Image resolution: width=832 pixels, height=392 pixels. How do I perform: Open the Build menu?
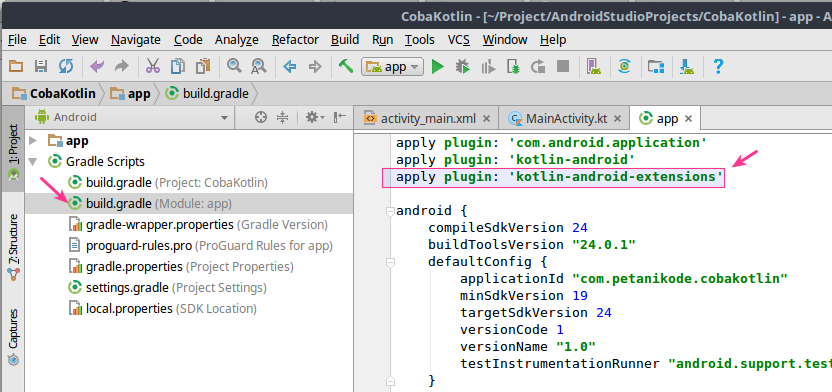pos(345,40)
